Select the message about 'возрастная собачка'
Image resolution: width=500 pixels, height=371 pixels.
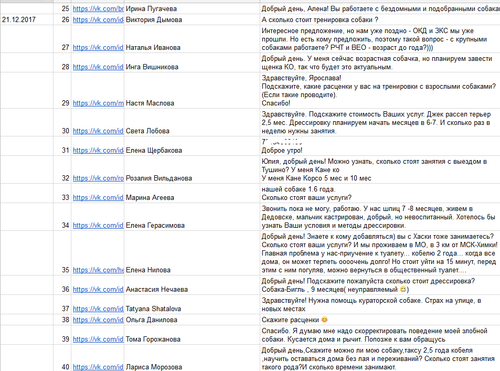(x=380, y=63)
